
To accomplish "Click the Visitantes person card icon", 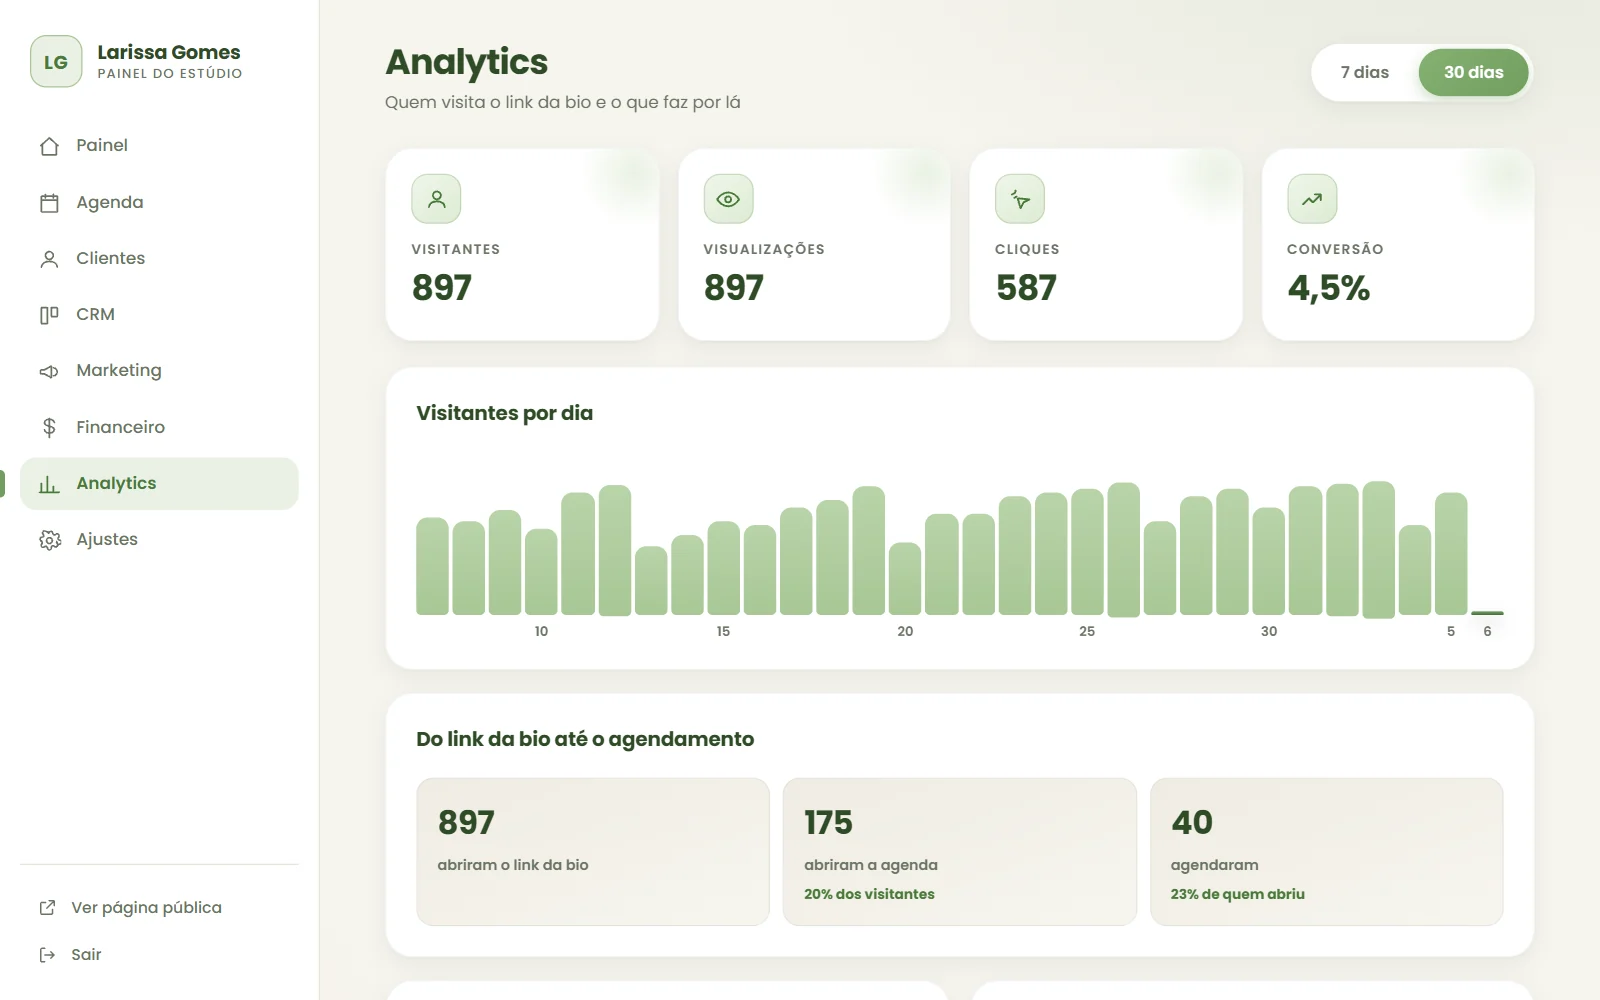I will pyautogui.click(x=436, y=199).
